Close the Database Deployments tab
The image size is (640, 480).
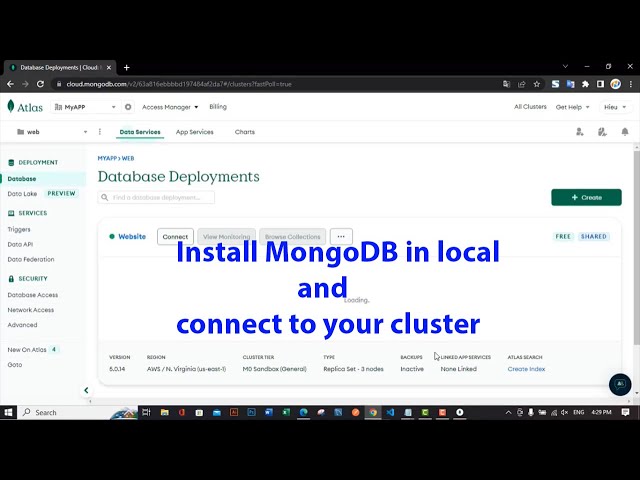(x=109, y=68)
